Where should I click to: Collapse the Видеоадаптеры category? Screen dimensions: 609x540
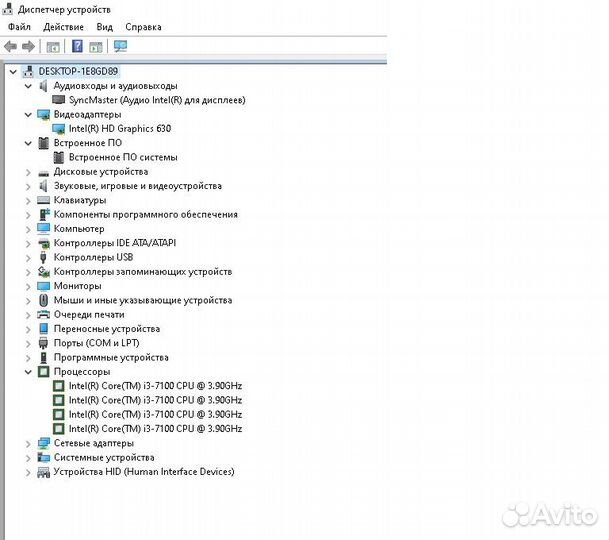click(28, 115)
